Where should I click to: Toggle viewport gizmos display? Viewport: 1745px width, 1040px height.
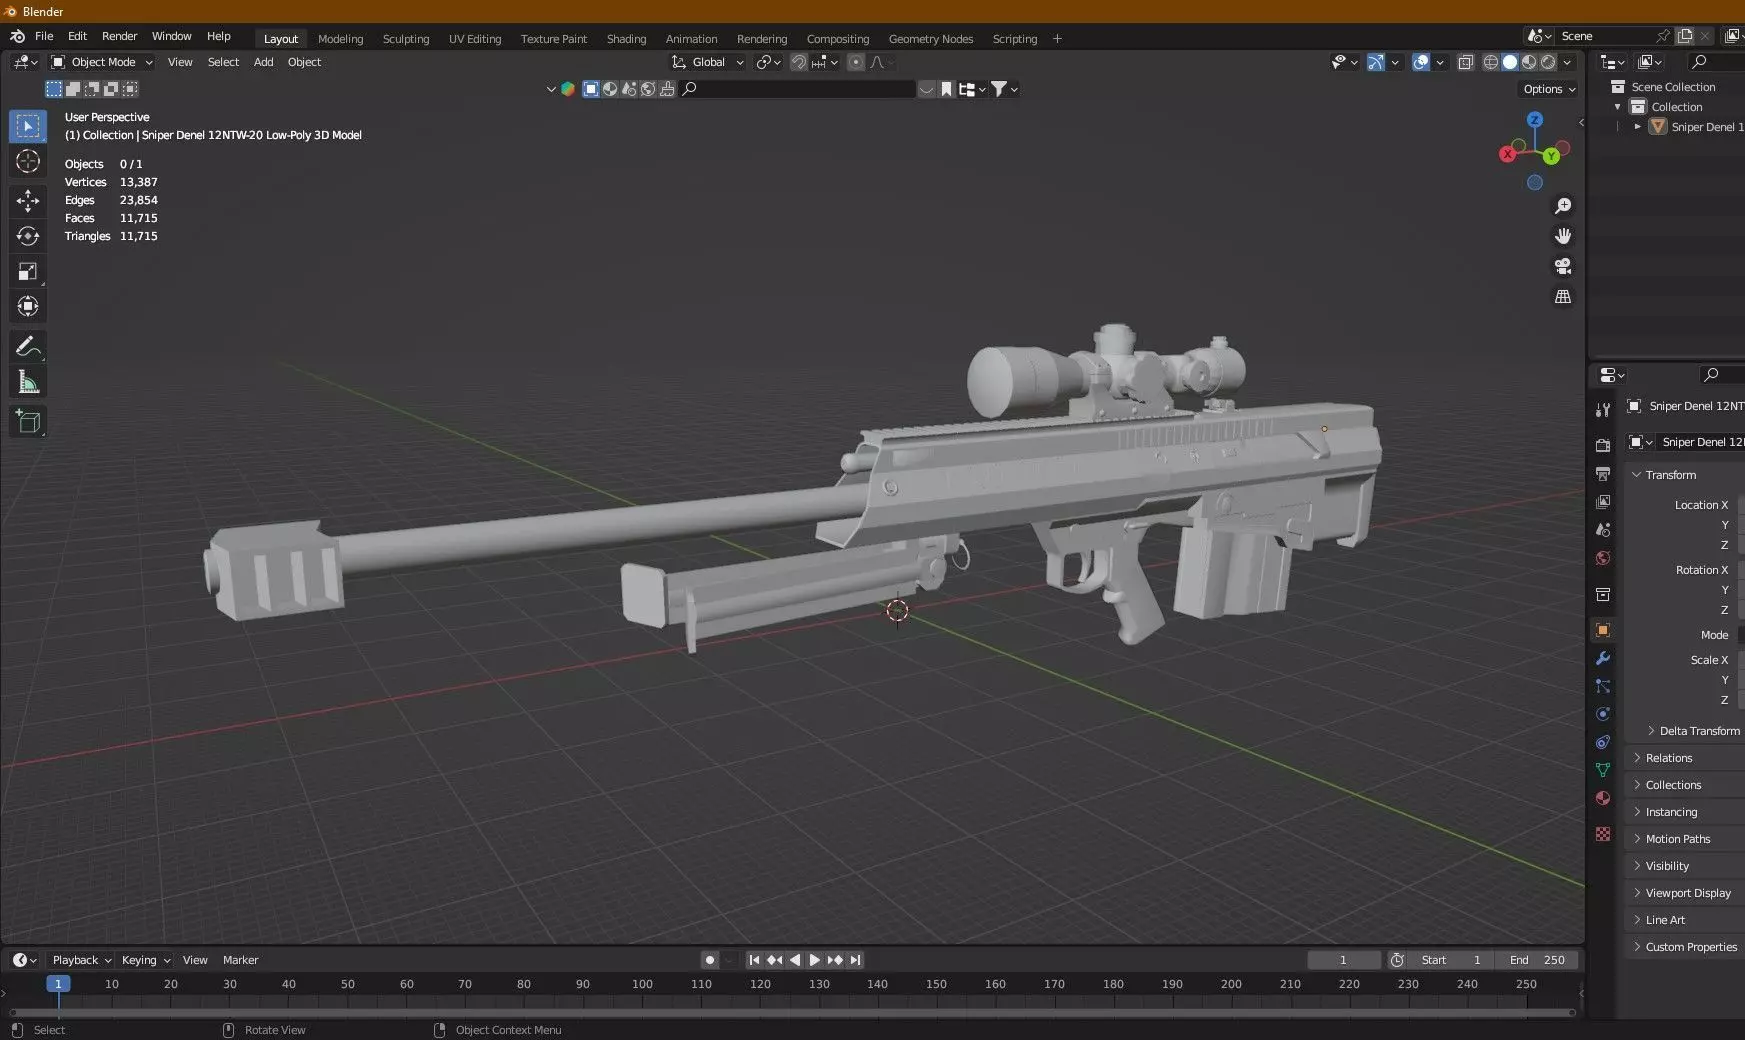point(1376,62)
